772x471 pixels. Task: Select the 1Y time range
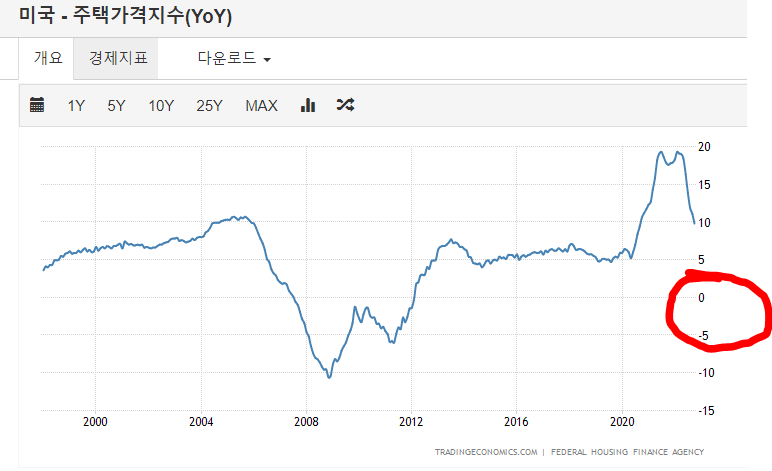pos(76,106)
